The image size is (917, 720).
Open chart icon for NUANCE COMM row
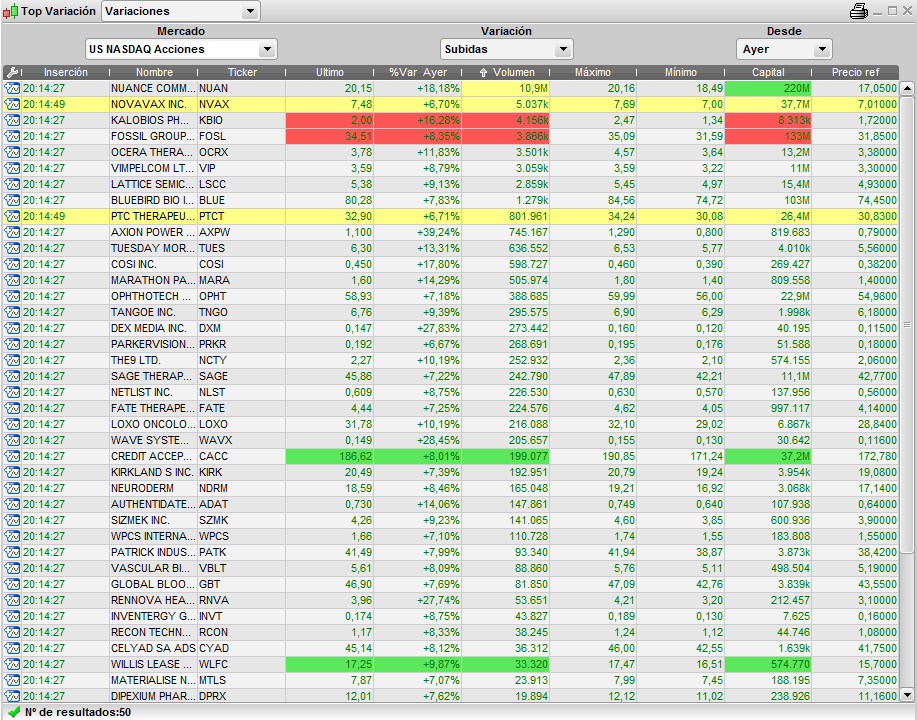(12, 88)
